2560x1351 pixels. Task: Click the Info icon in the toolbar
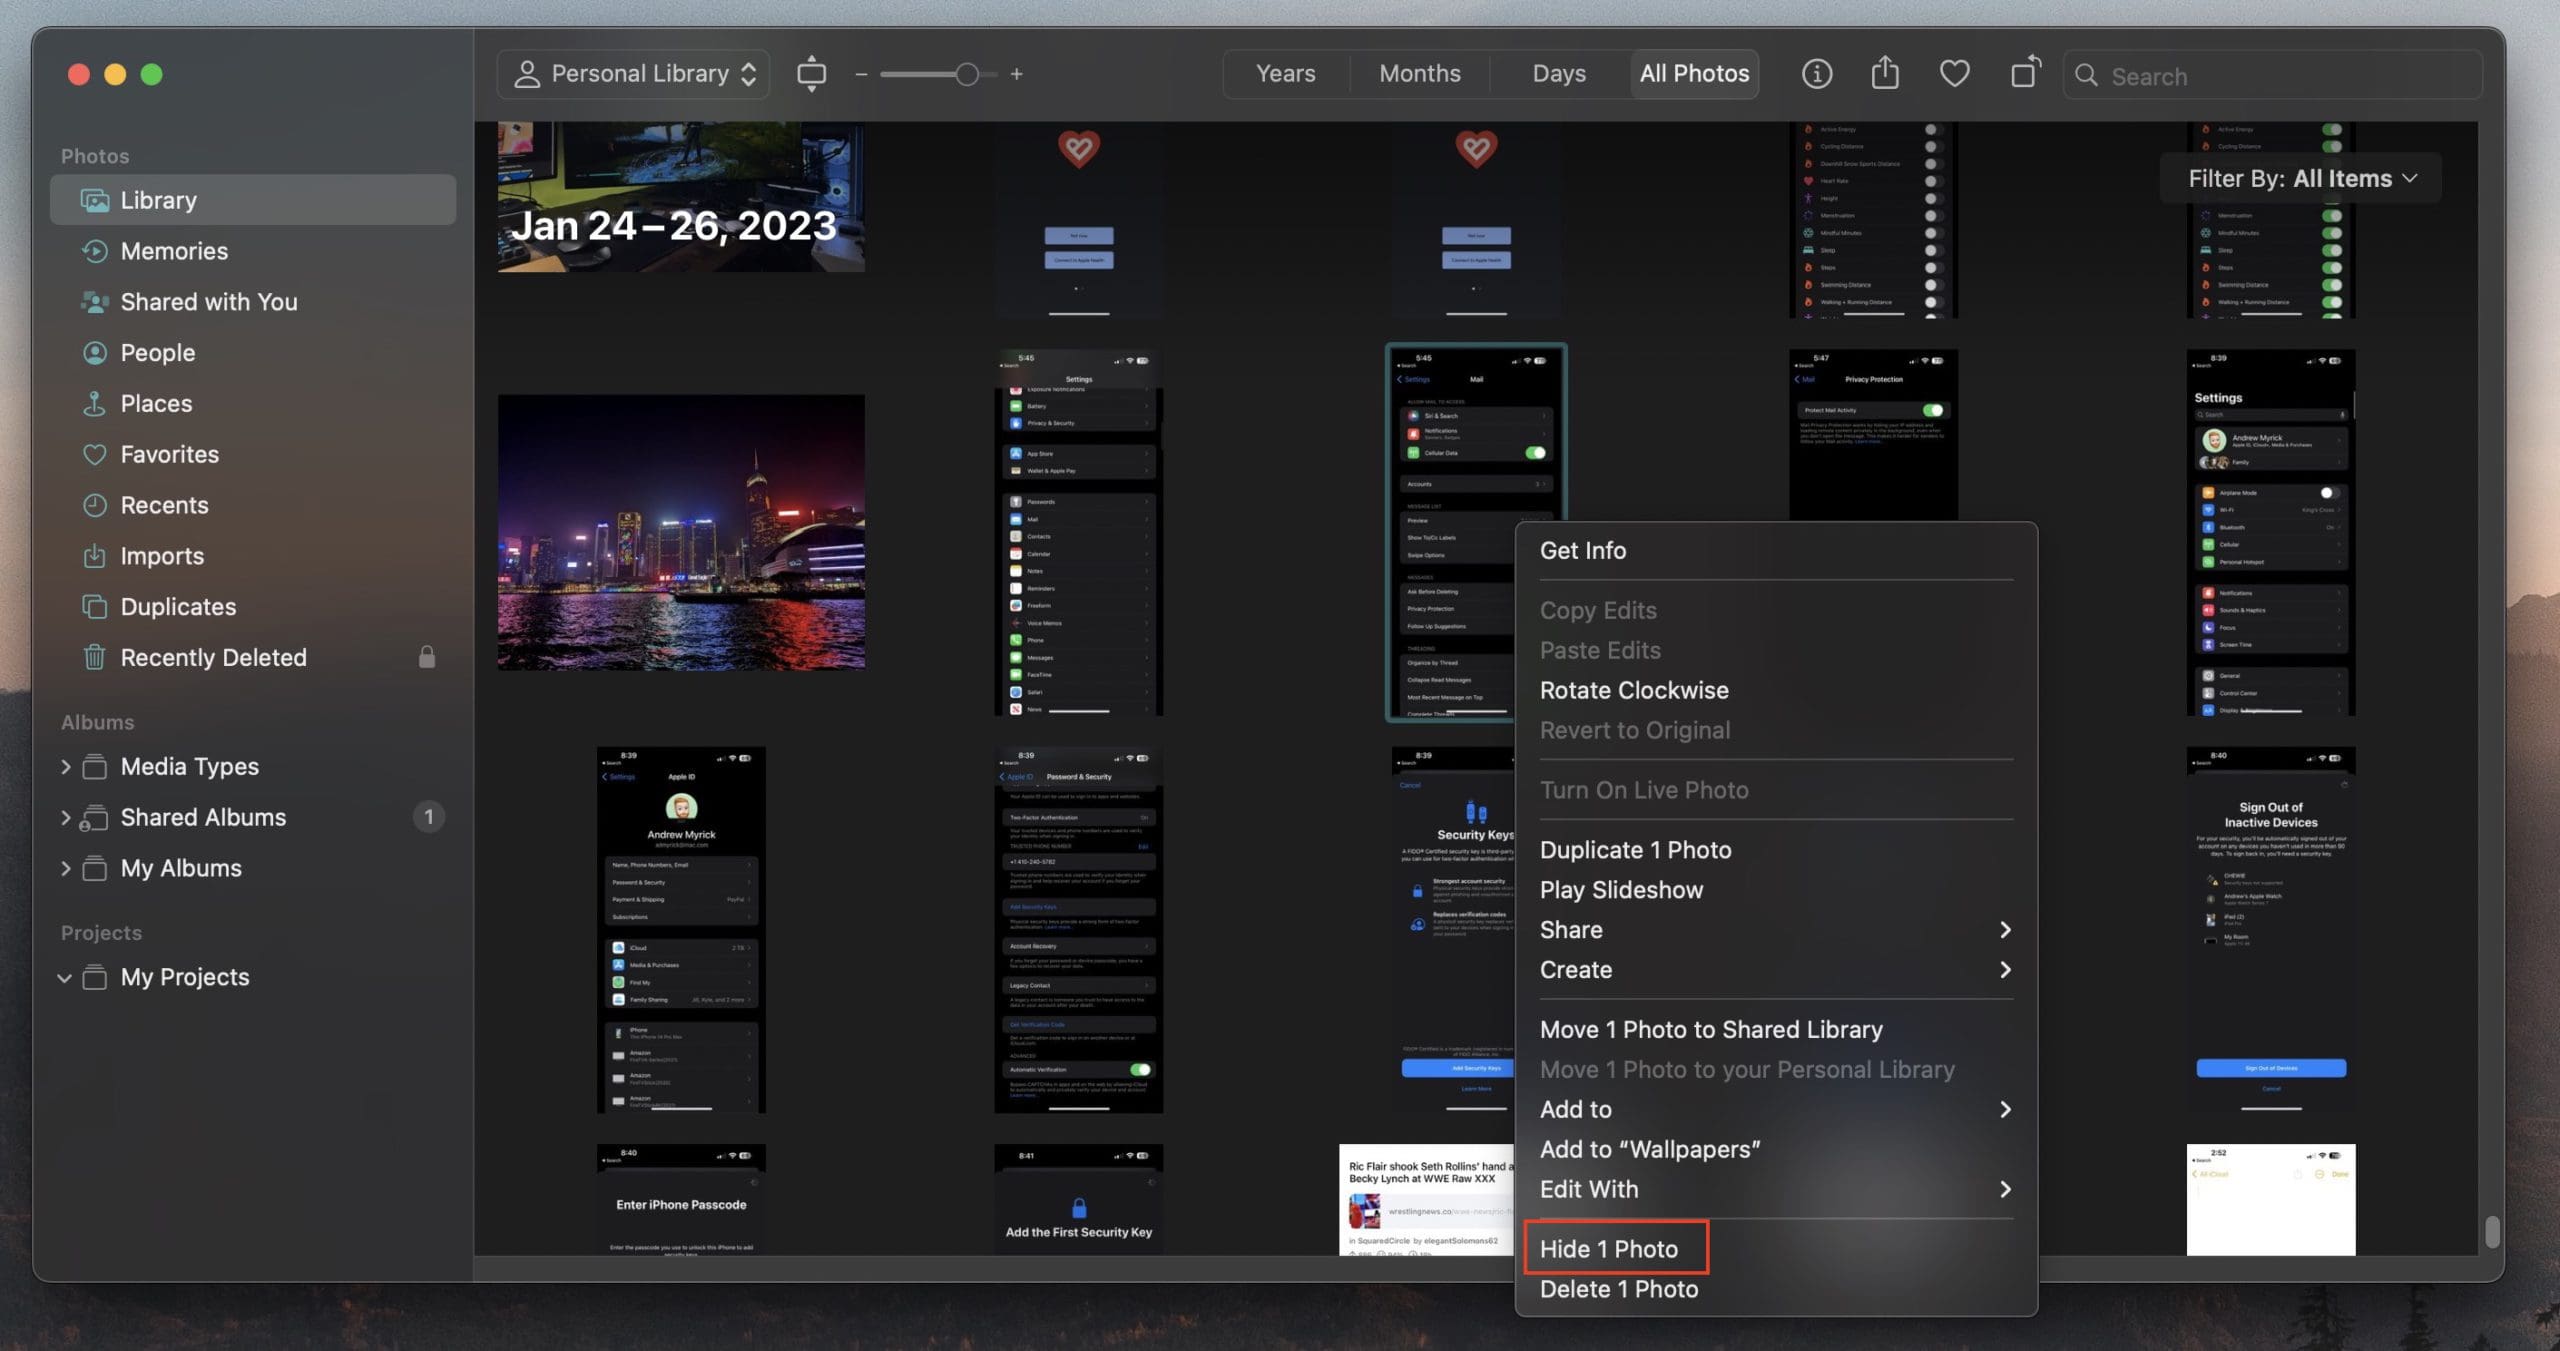(1816, 74)
